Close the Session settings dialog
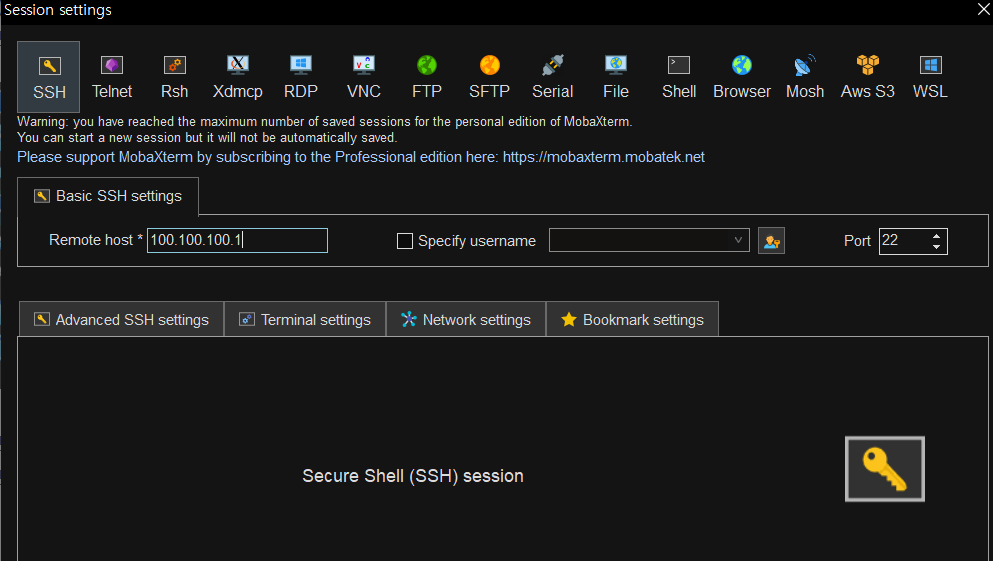Image resolution: width=993 pixels, height=561 pixels. (984, 9)
